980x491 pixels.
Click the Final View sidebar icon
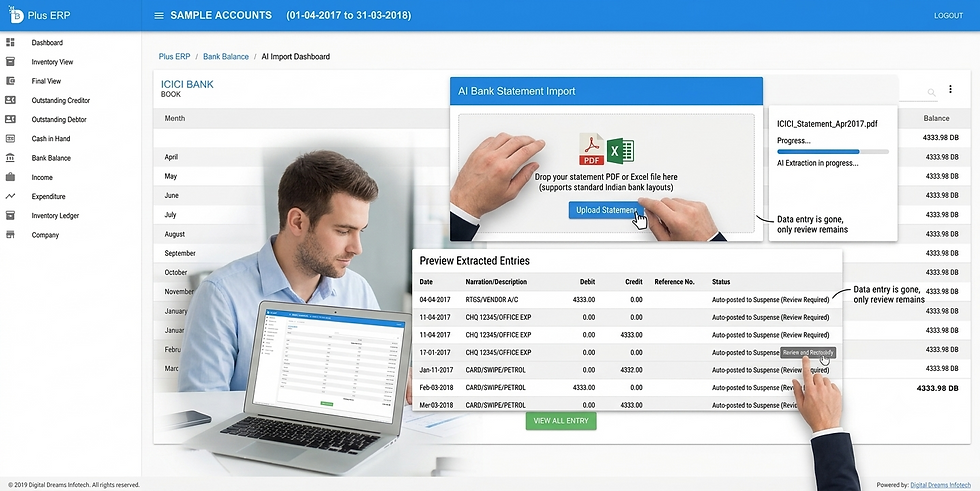10,81
